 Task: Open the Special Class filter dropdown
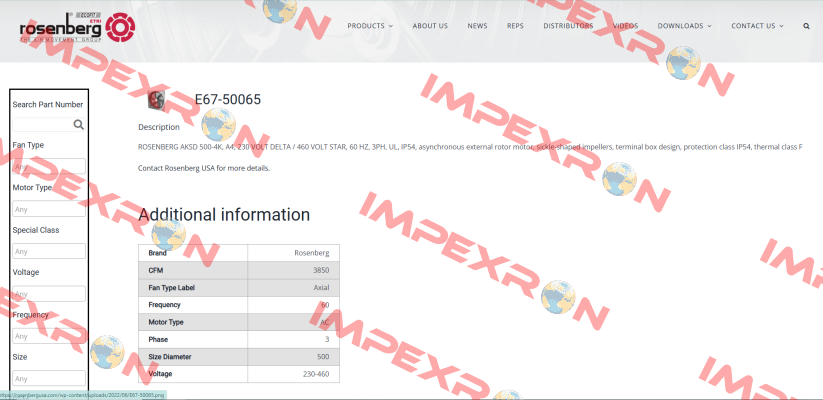(49, 251)
